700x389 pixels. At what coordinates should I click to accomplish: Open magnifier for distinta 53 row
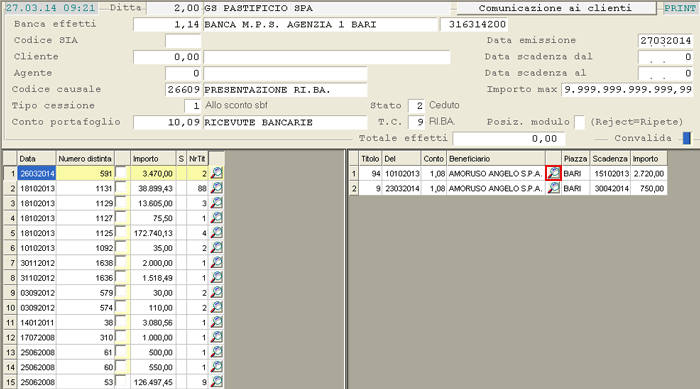[x=217, y=382]
